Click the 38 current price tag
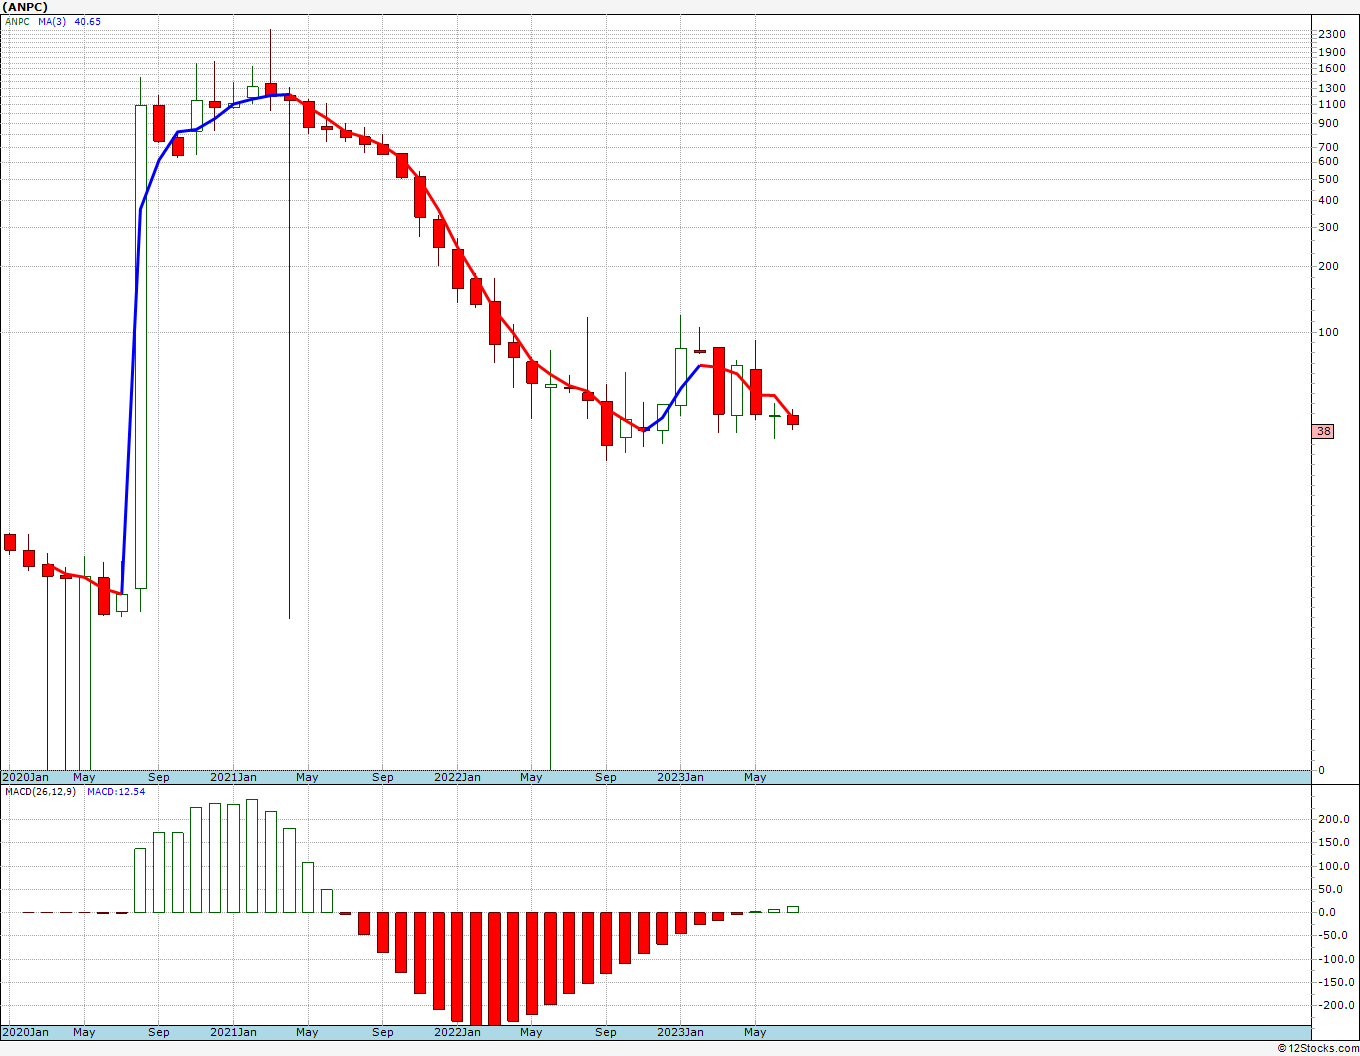1360x1056 pixels. point(1324,431)
